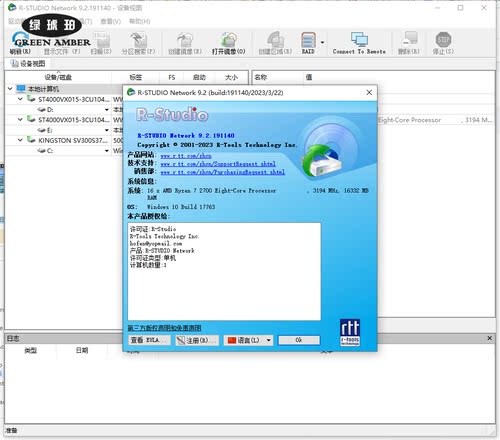The height and width of the screenshot is (440, 500).
Task: Click Ok in the About dialog
Action: (x=299, y=340)
